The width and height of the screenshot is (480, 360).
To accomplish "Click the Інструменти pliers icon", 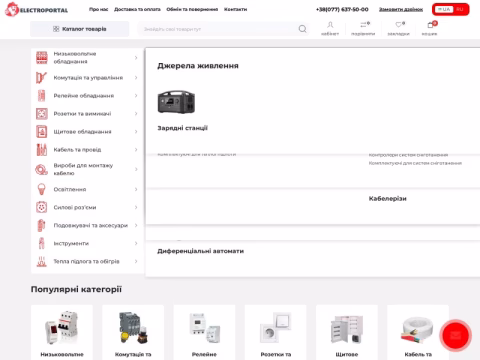I will click(x=42, y=243).
